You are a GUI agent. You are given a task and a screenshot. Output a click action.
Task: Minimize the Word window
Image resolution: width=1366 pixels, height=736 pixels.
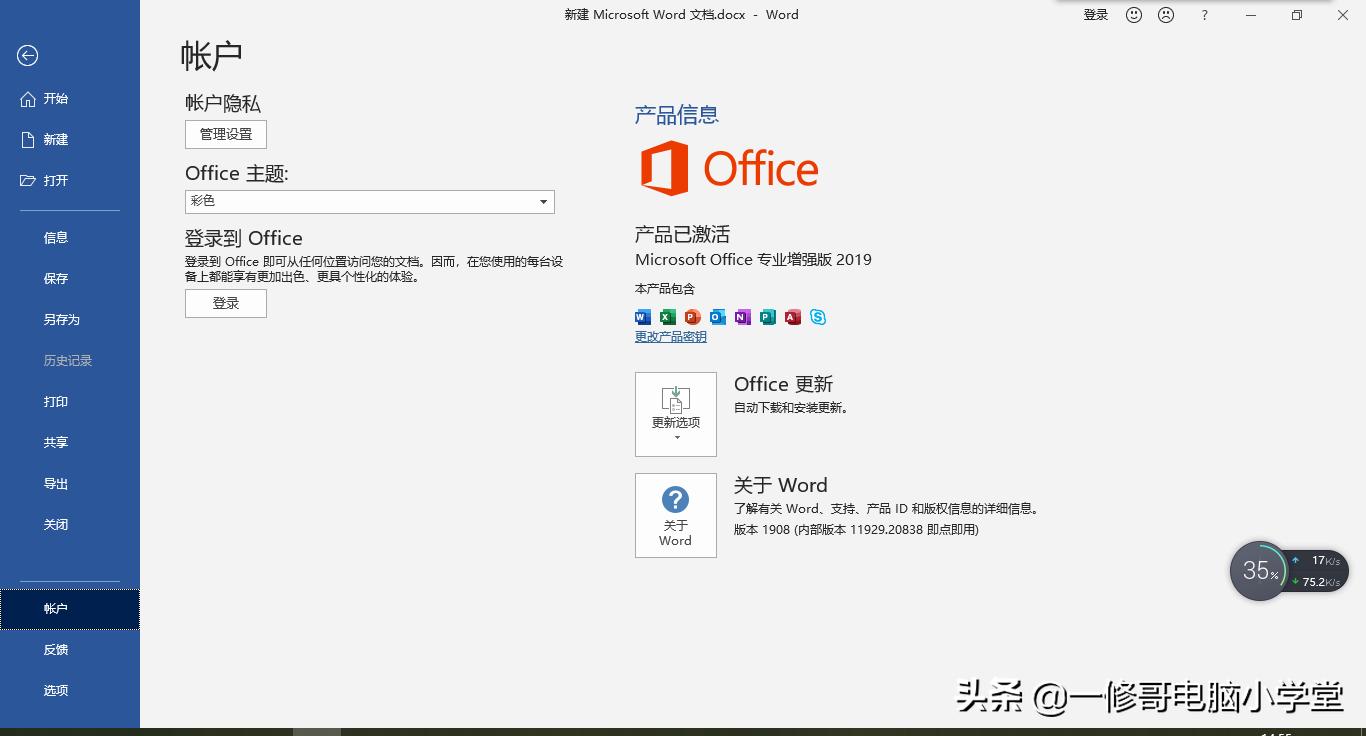[x=1251, y=15]
